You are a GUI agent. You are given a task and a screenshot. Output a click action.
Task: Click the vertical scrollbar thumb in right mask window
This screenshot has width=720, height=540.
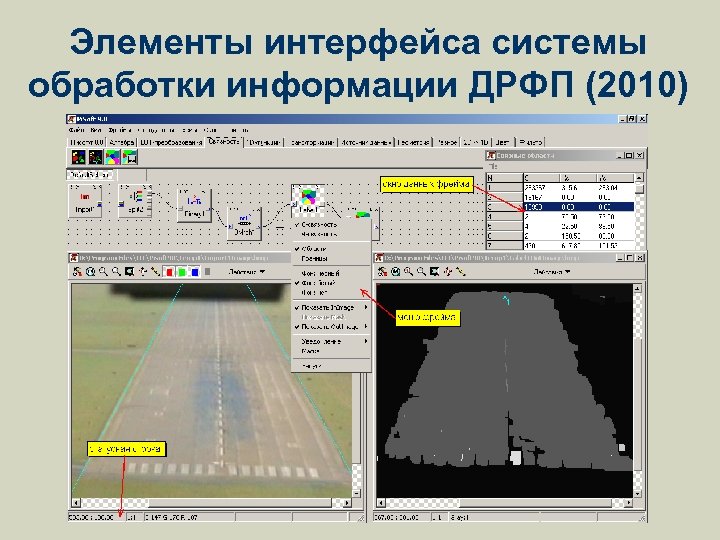tap(637, 404)
